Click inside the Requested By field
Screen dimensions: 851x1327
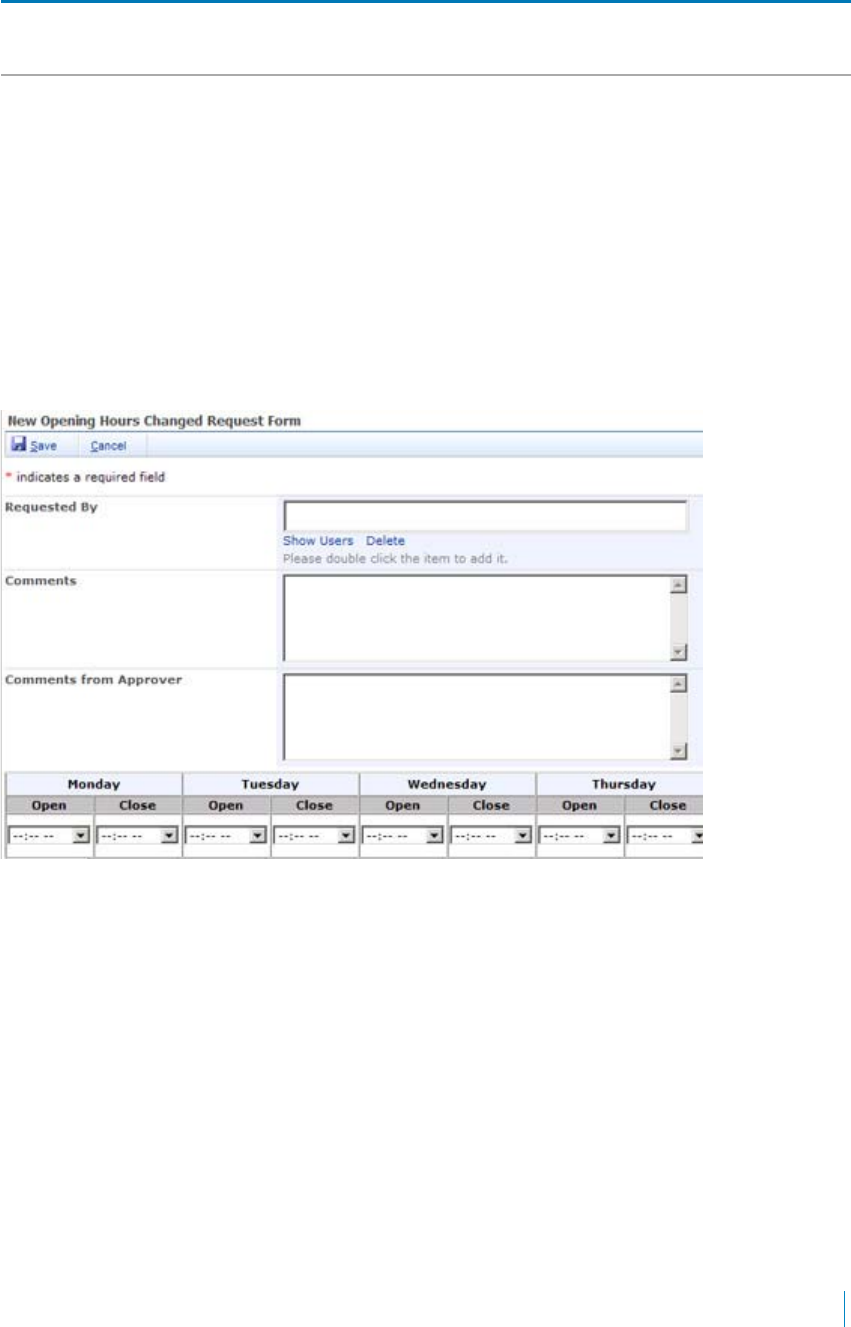tap(486, 516)
